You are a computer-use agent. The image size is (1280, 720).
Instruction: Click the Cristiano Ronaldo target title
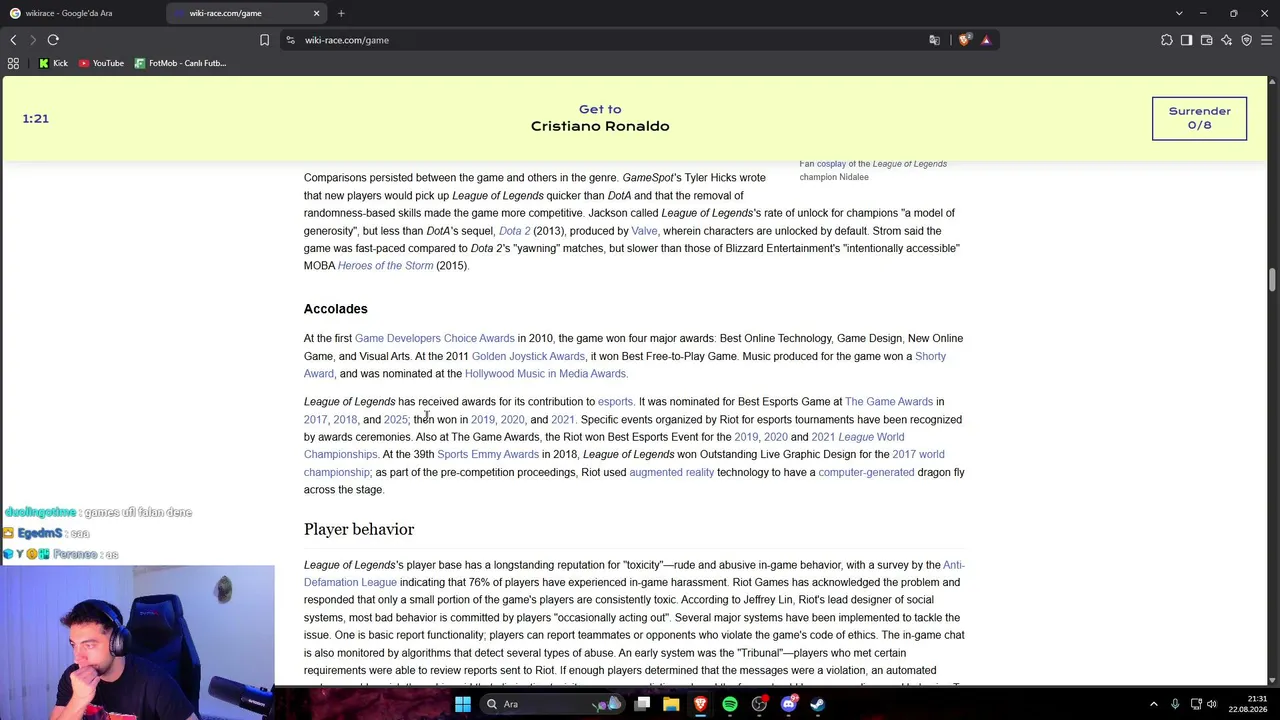(600, 126)
